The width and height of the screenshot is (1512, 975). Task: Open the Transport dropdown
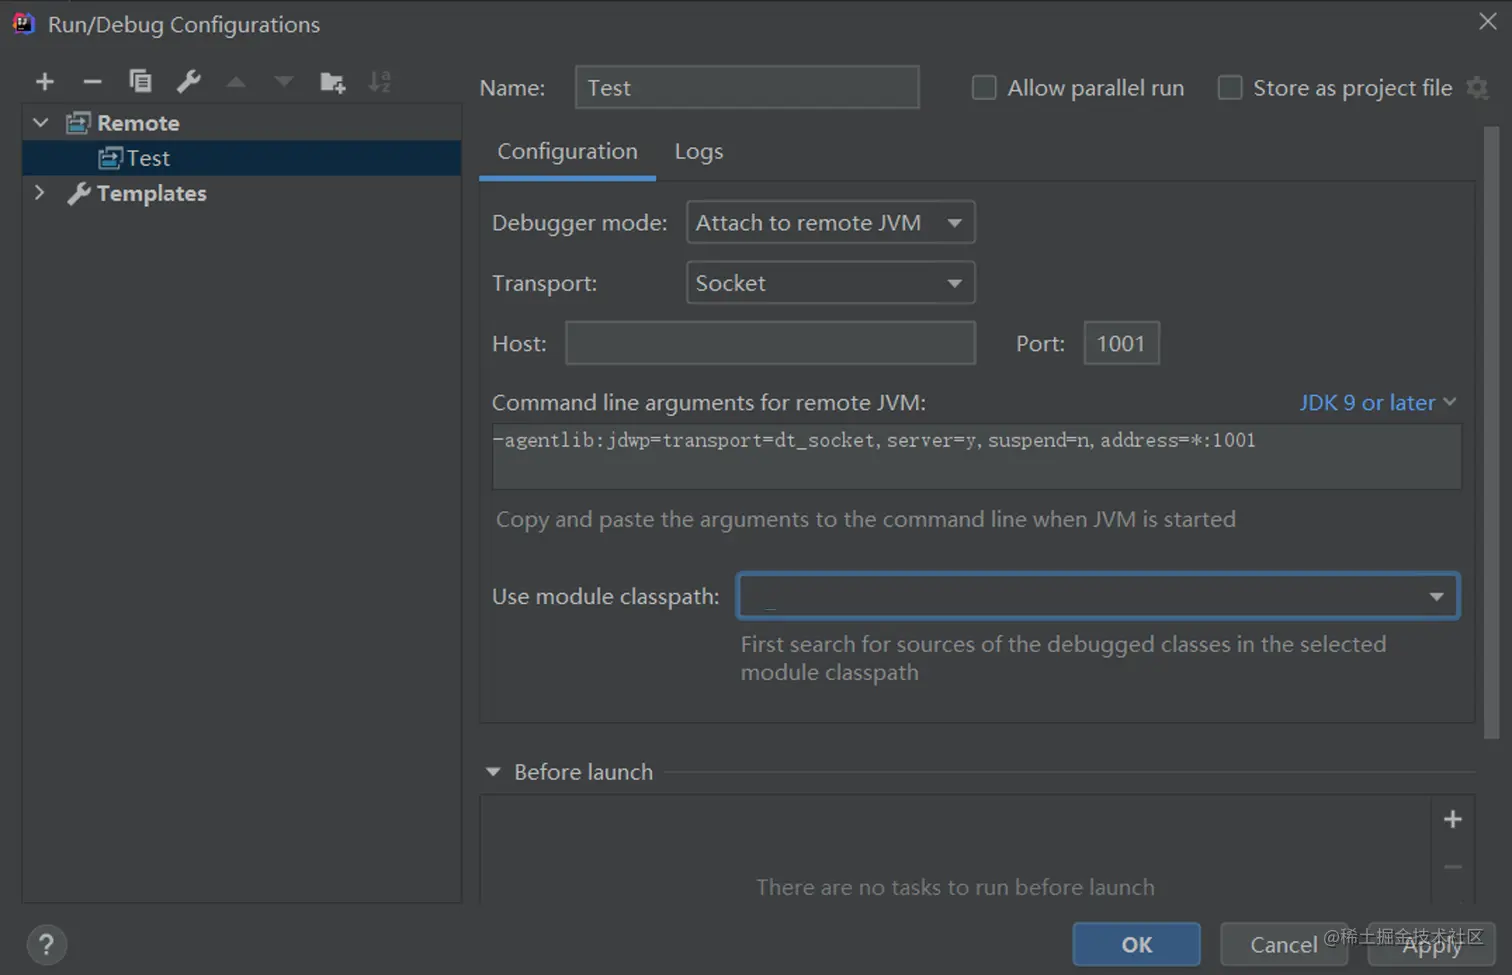coord(830,283)
